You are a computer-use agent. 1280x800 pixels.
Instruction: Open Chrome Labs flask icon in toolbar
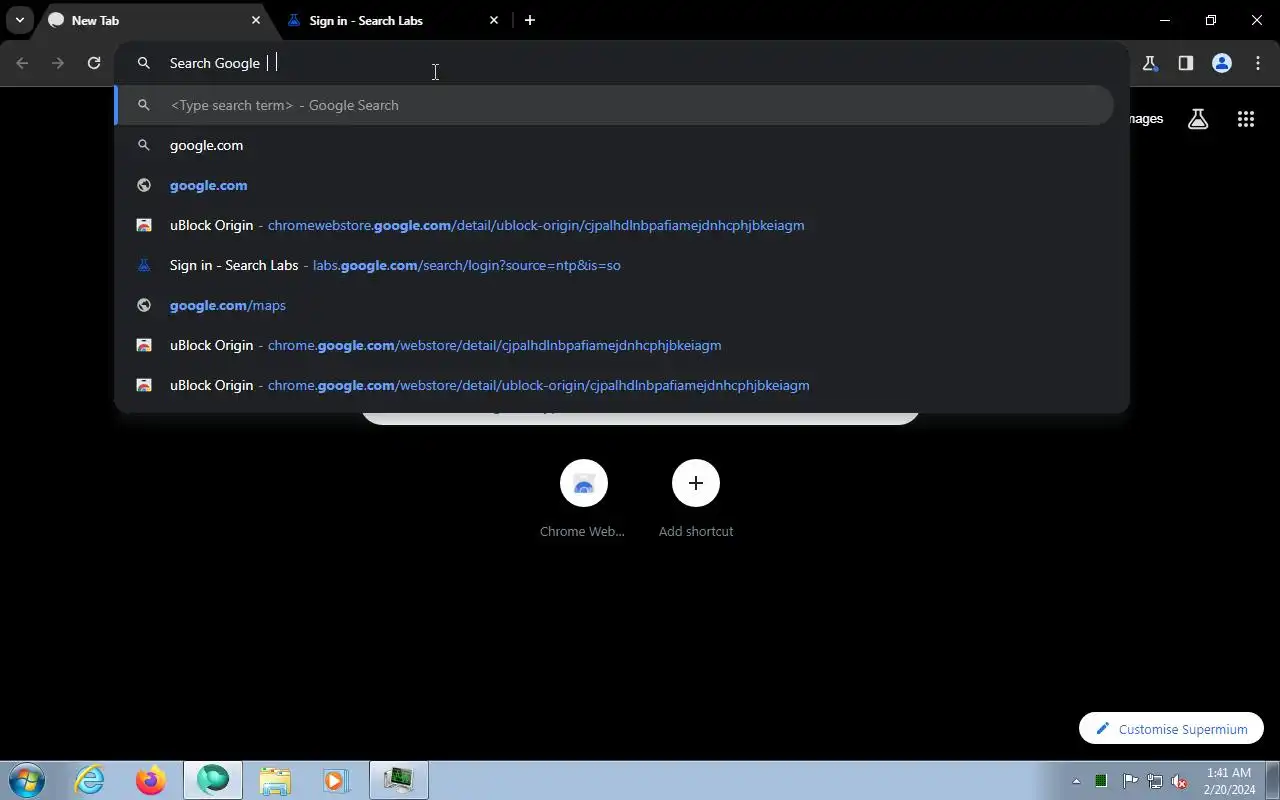click(1150, 63)
